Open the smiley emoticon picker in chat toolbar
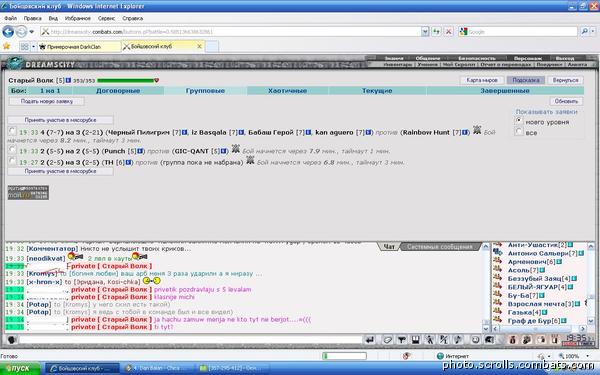 click(x=475, y=339)
